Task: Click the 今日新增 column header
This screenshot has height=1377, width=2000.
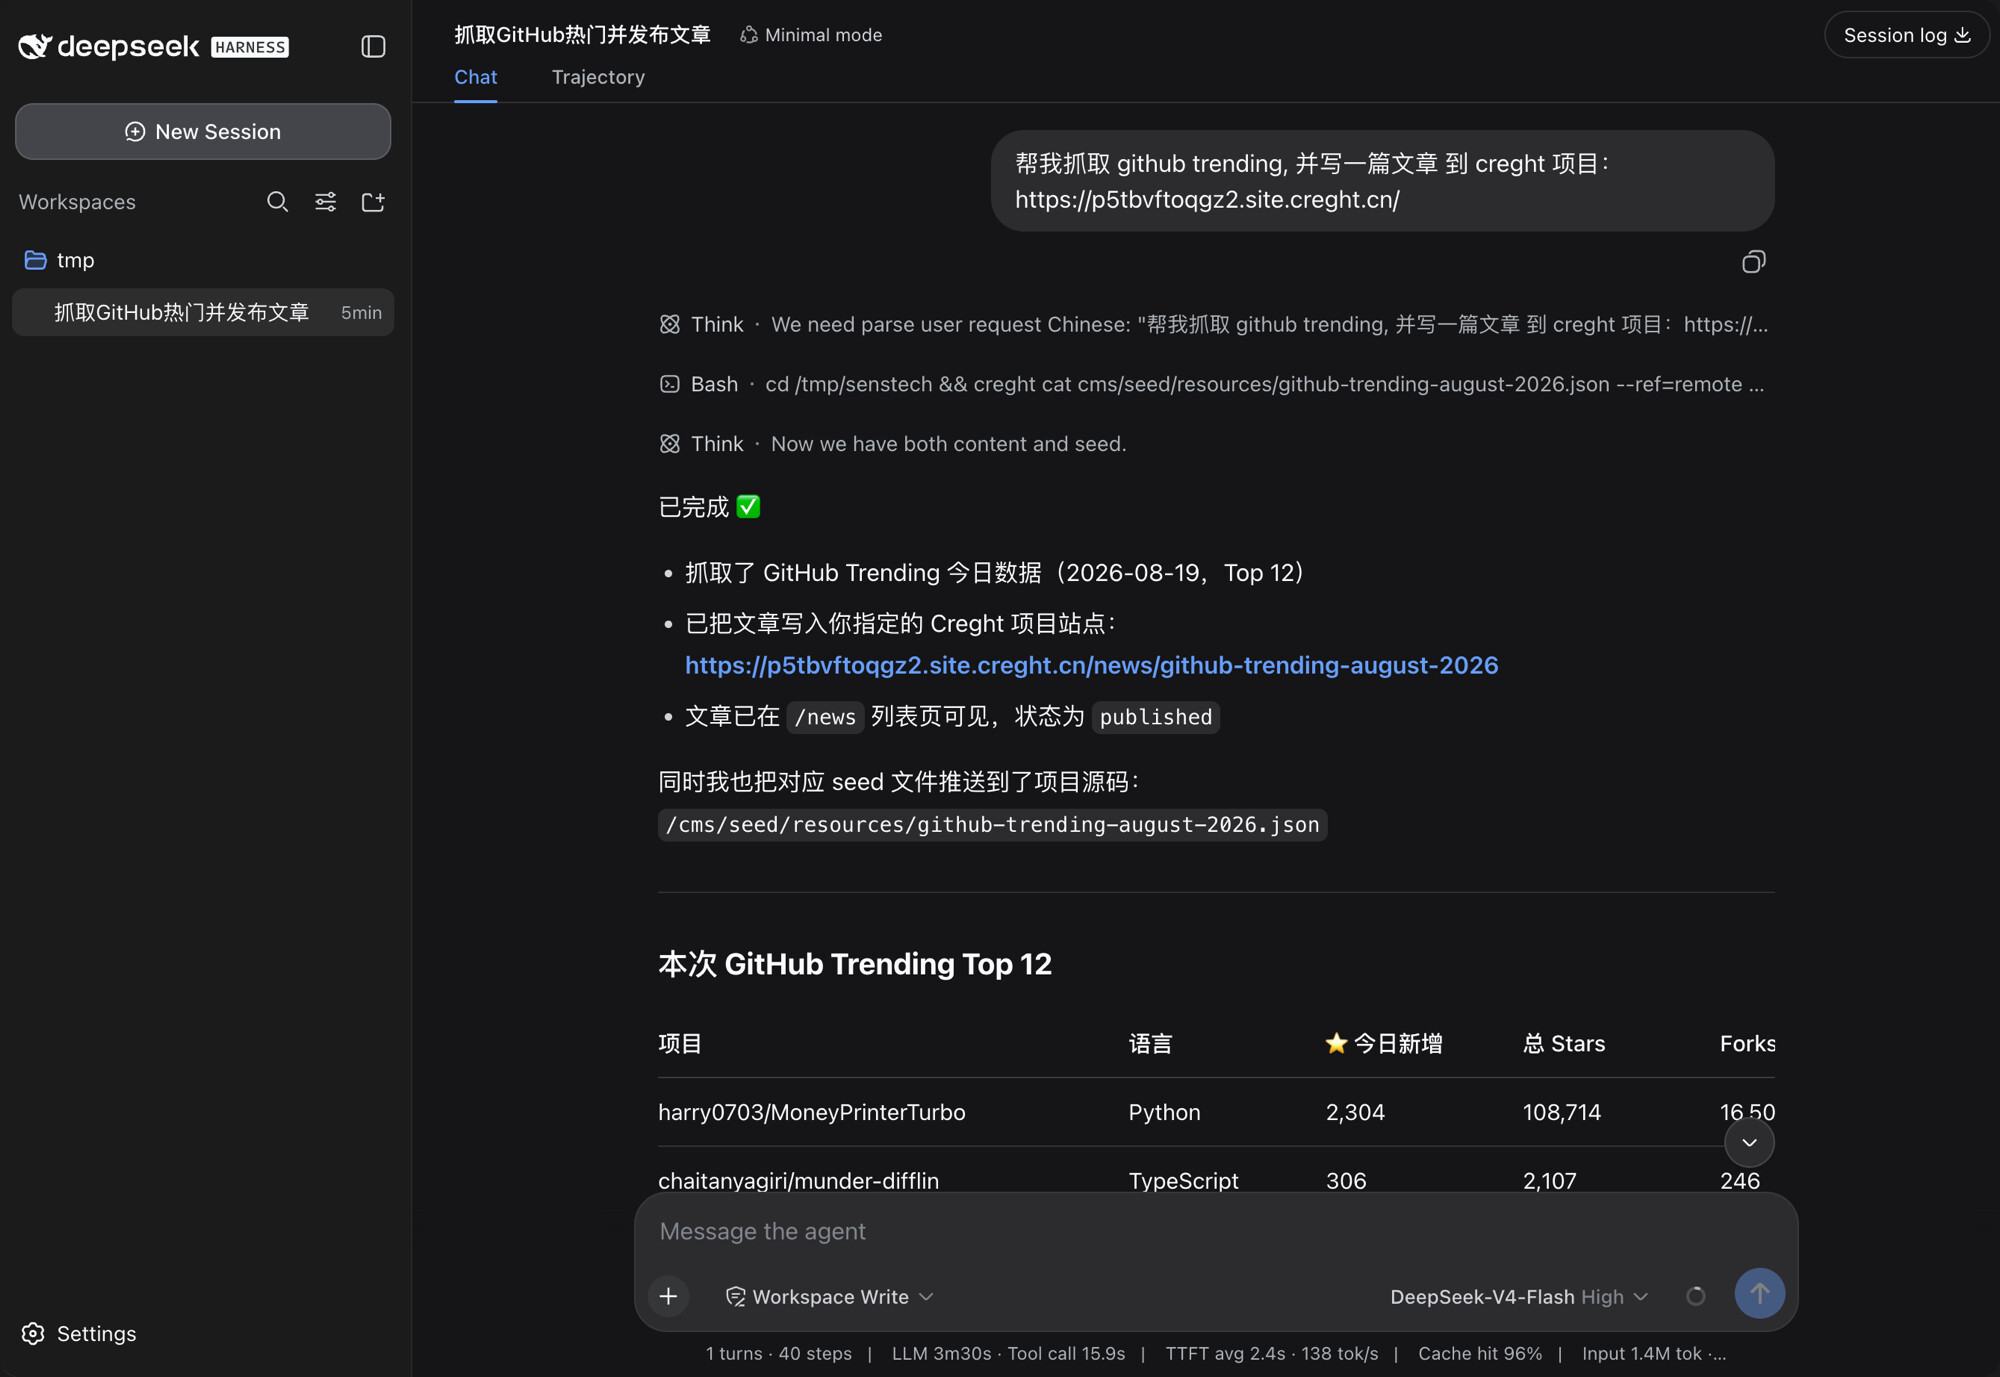Action: (x=1384, y=1043)
